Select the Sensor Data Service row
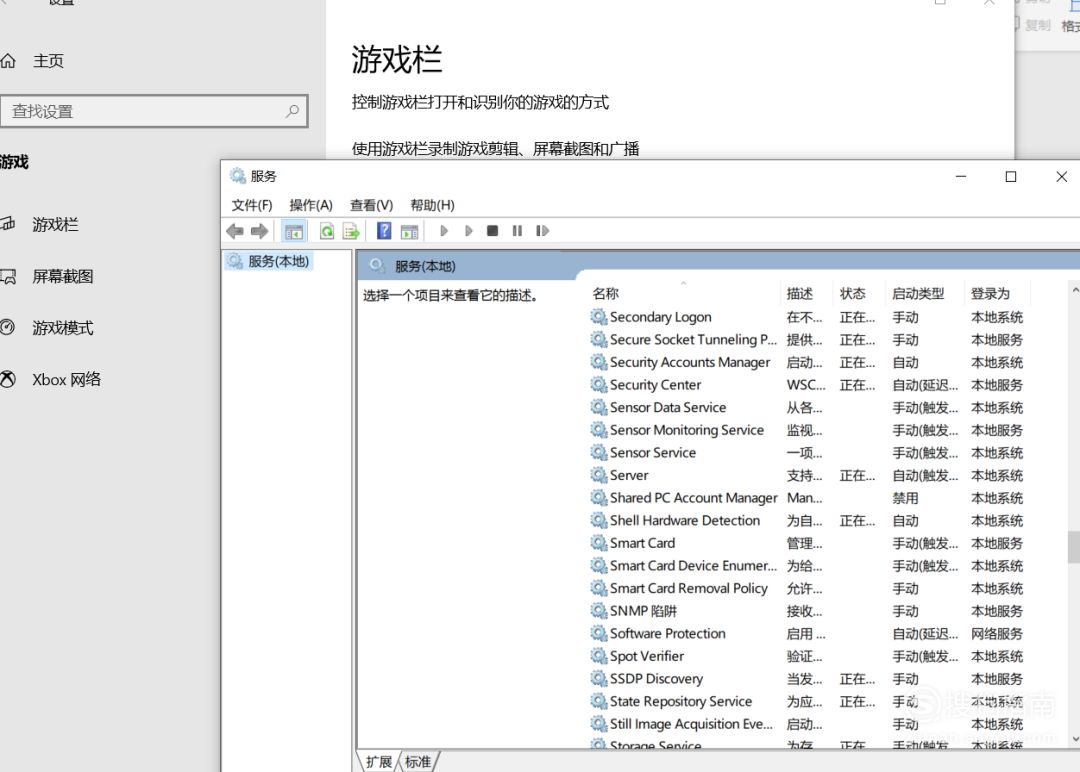Screen dimensions: 1080x772 (x=667, y=408)
